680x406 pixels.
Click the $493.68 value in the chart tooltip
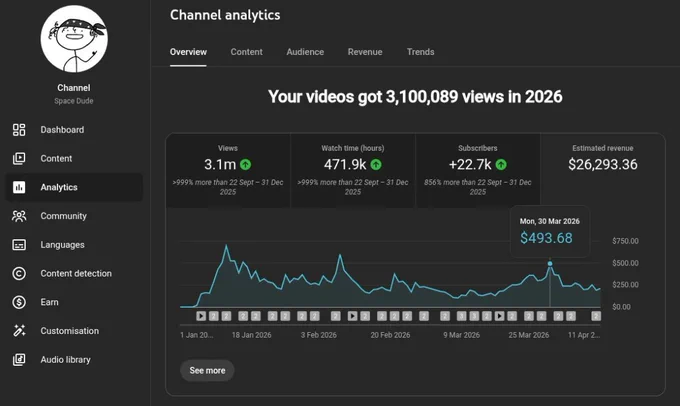tap(546, 238)
